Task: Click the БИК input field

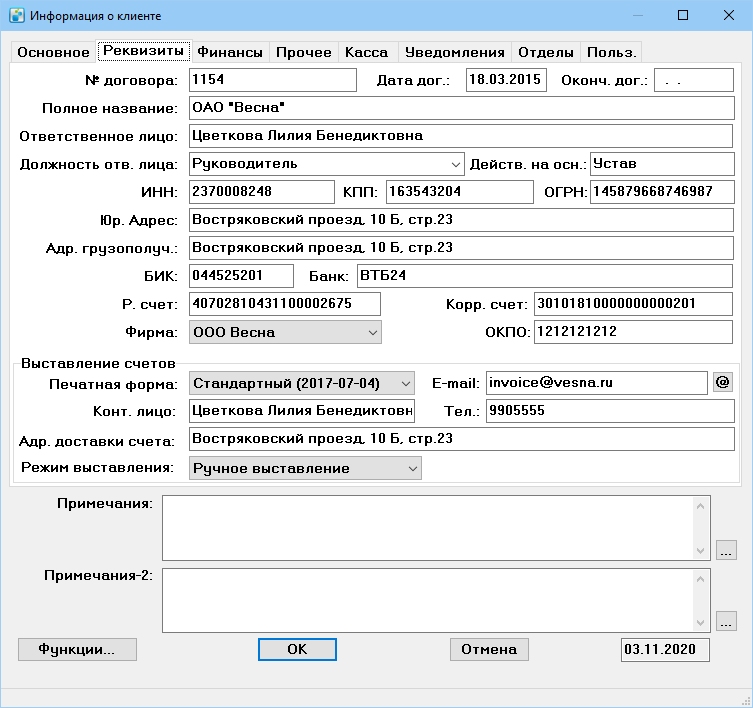Action: [x=241, y=276]
